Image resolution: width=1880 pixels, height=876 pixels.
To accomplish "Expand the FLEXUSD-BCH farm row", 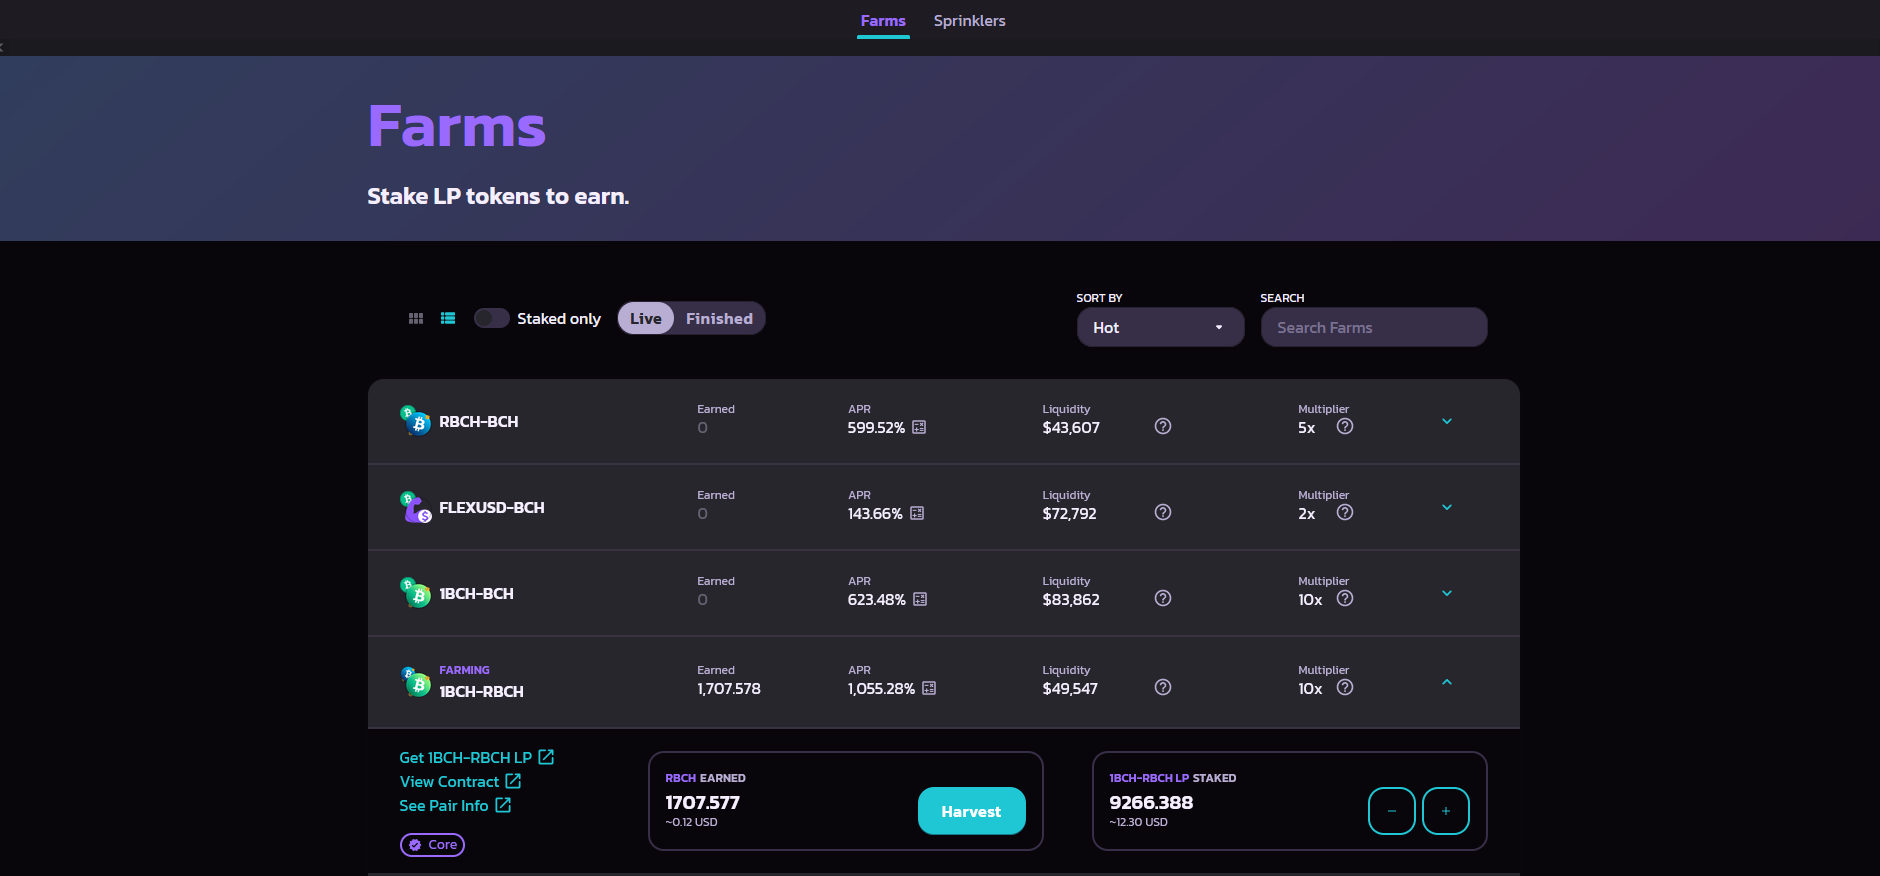I will 1447,507.
